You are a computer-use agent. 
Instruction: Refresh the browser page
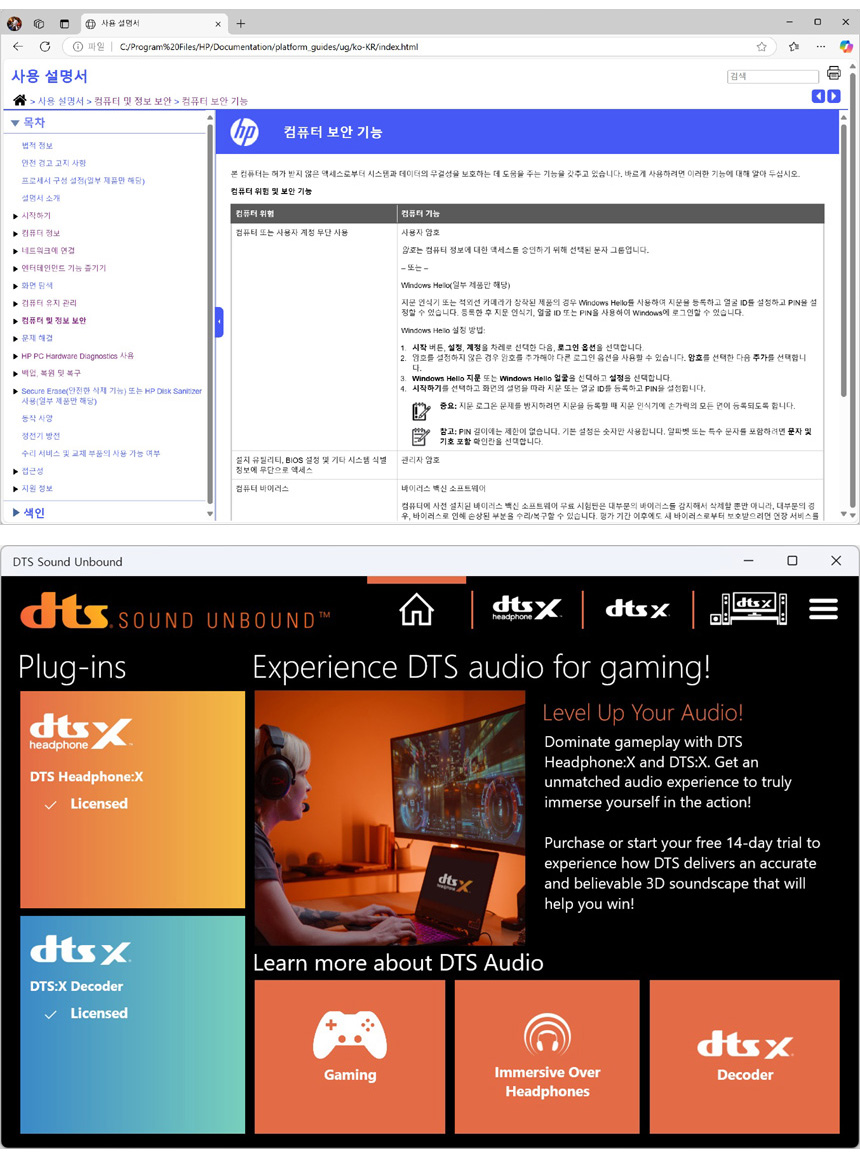[45, 46]
